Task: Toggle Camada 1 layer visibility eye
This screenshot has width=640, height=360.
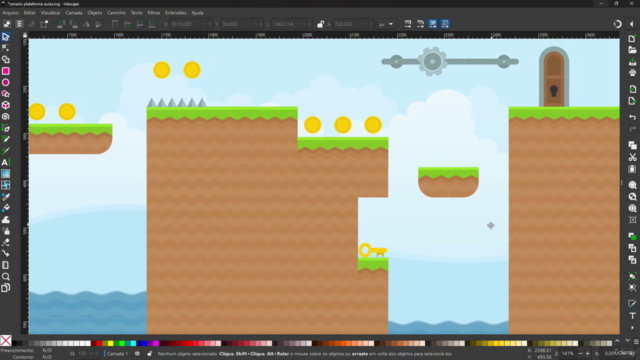Action: pyautogui.click(x=138, y=353)
